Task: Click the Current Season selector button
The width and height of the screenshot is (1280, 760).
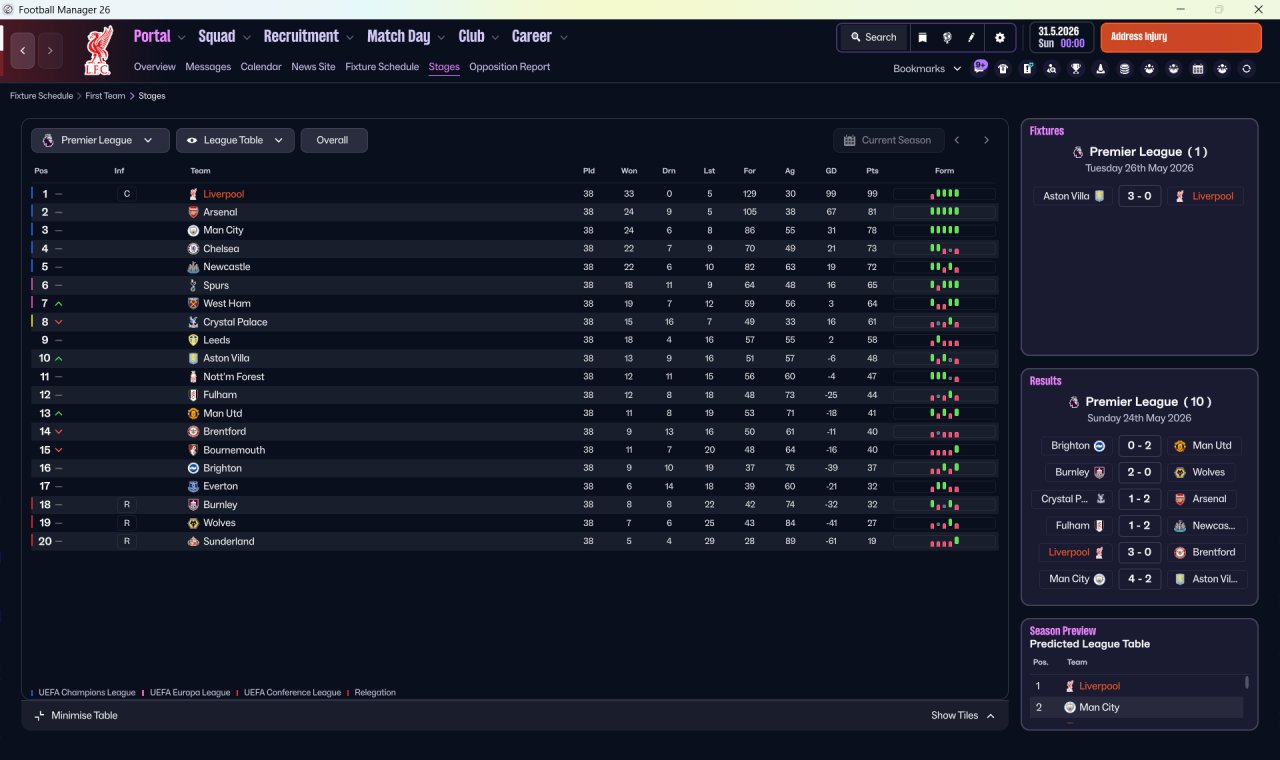Action: pos(888,140)
